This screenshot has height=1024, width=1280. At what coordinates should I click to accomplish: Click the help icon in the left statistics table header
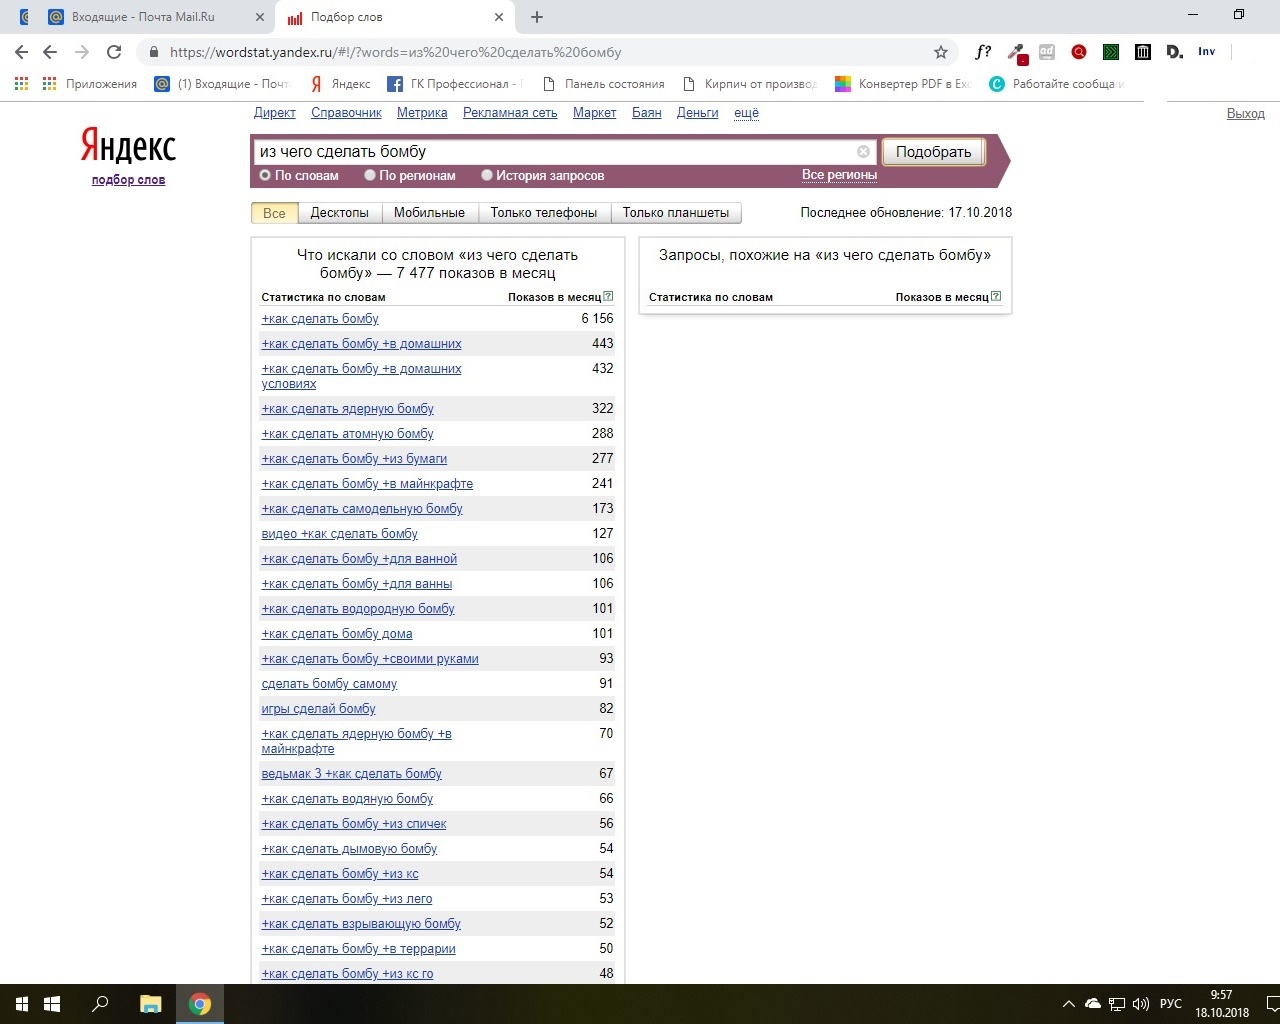click(x=608, y=297)
